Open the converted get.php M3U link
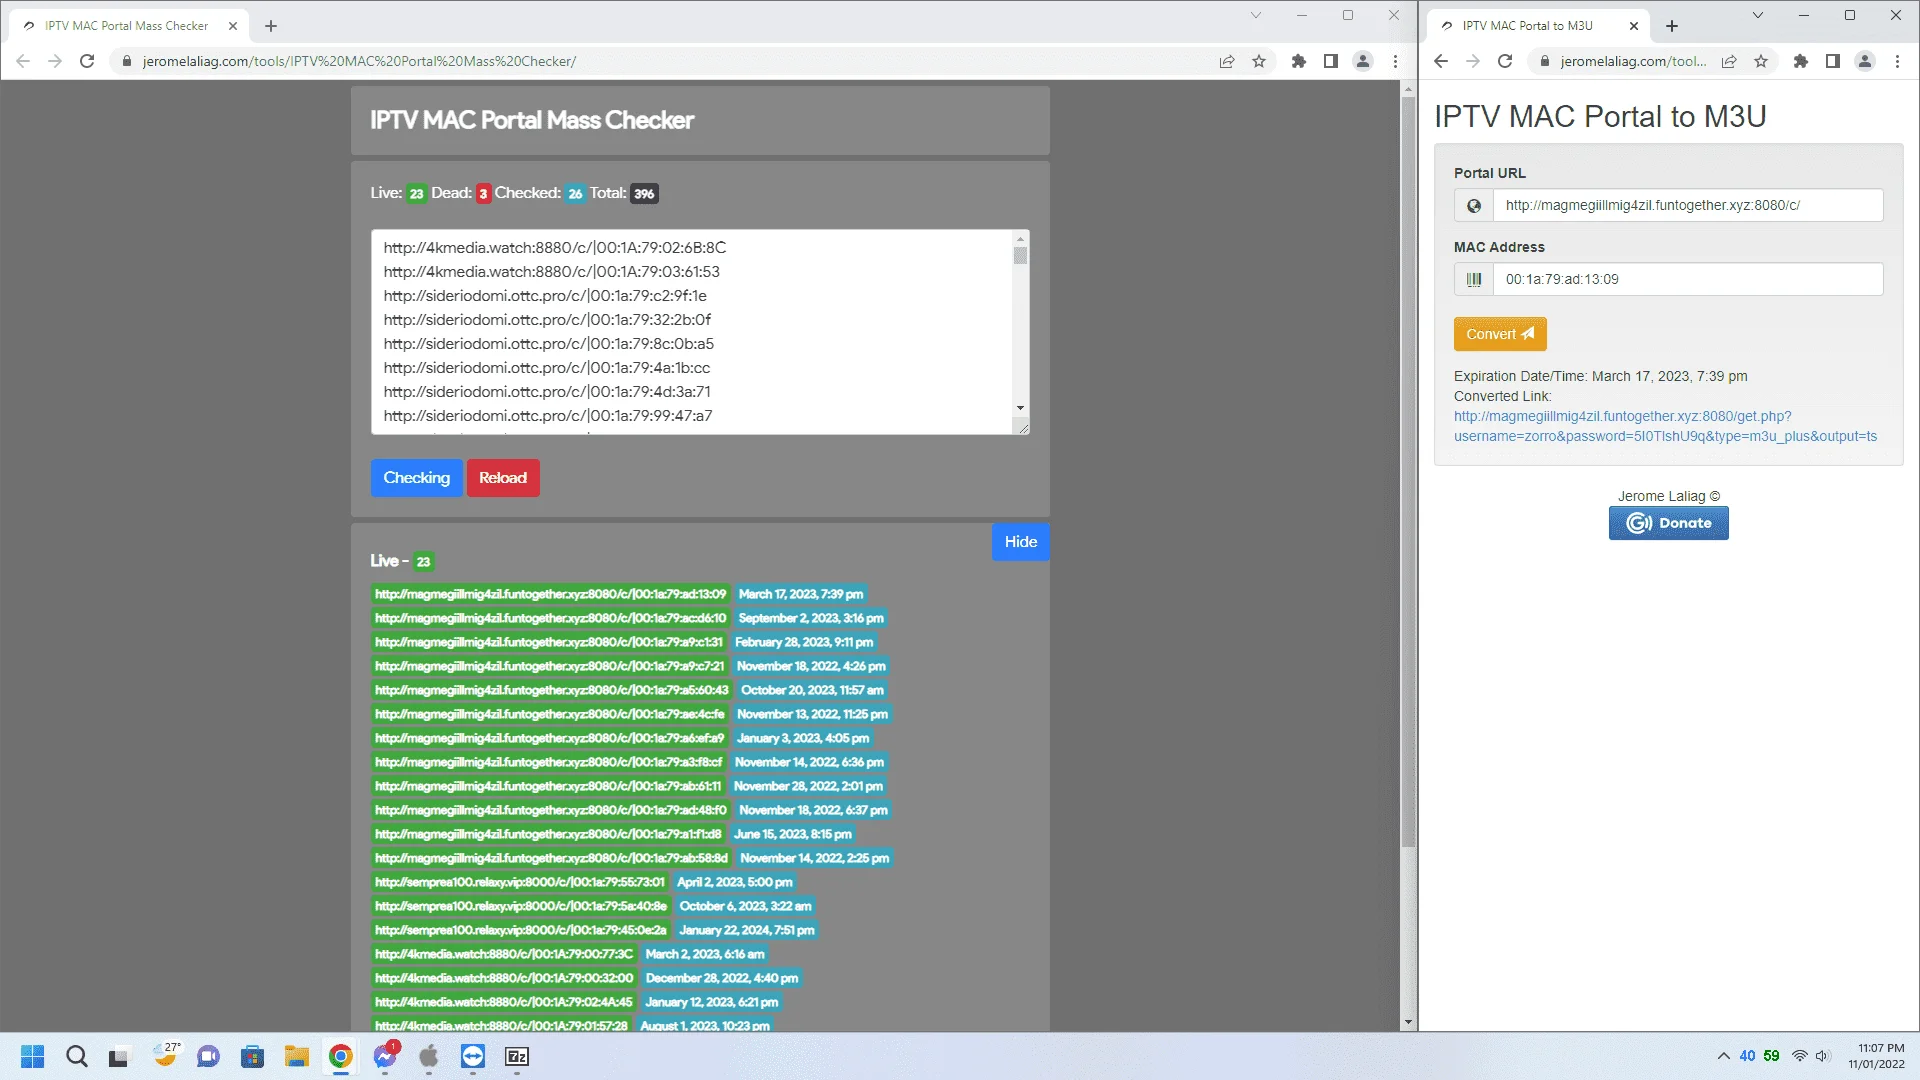The height and width of the screenshot is (1080, 1920). [1665, 426]
